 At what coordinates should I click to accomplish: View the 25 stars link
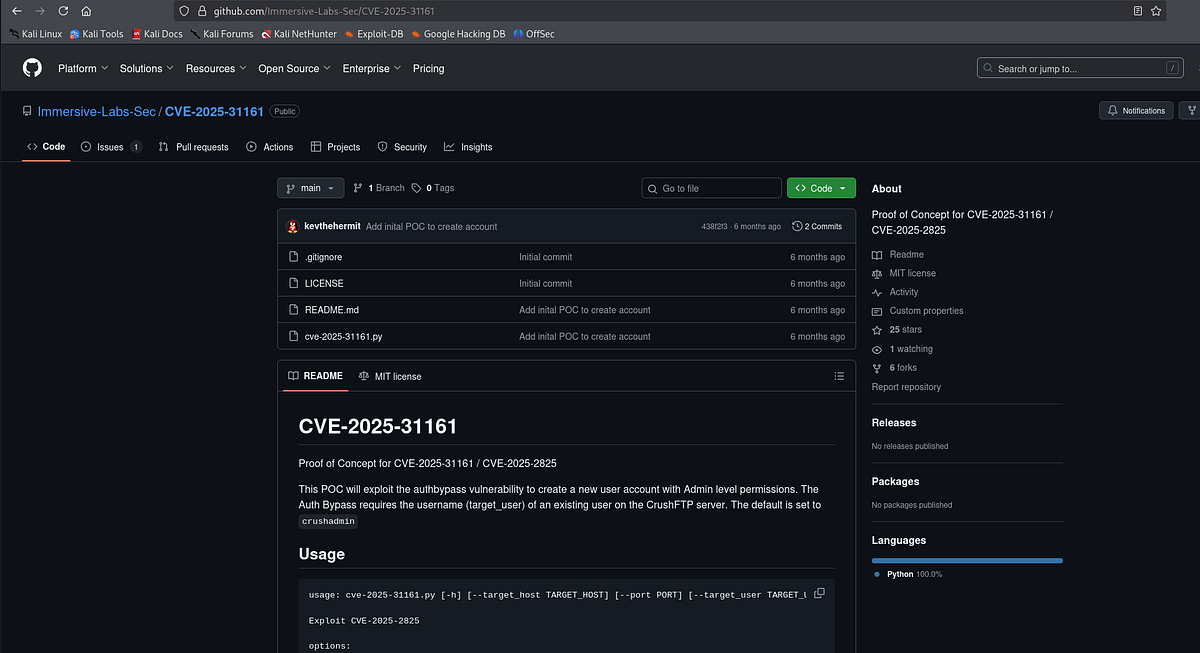897,329
